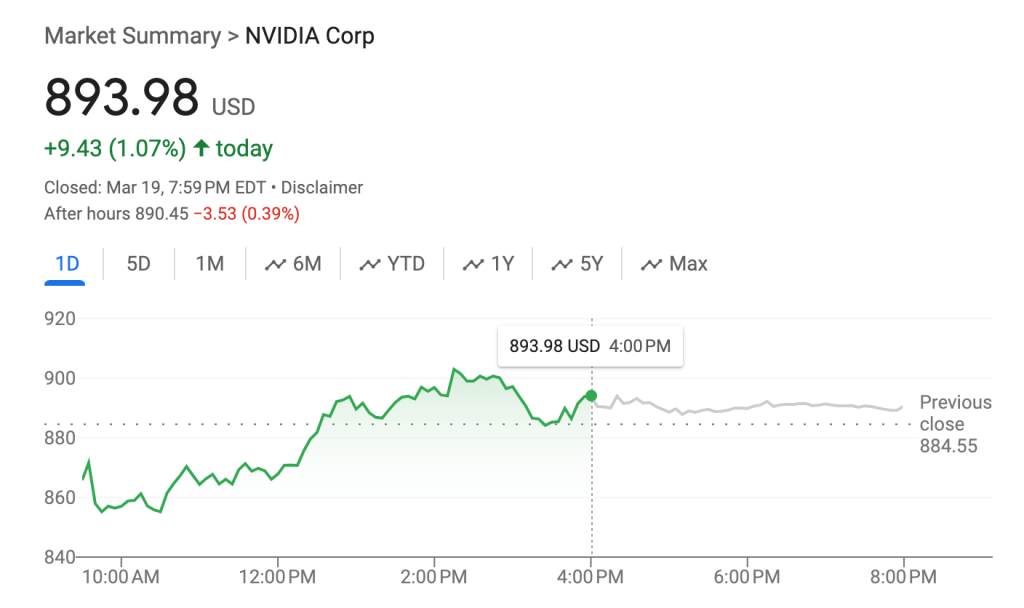The width and height of the screenshot is (1024, 608).
Task: Click the green 4:00 PM chart marker dot
Action: pos(591,396)
